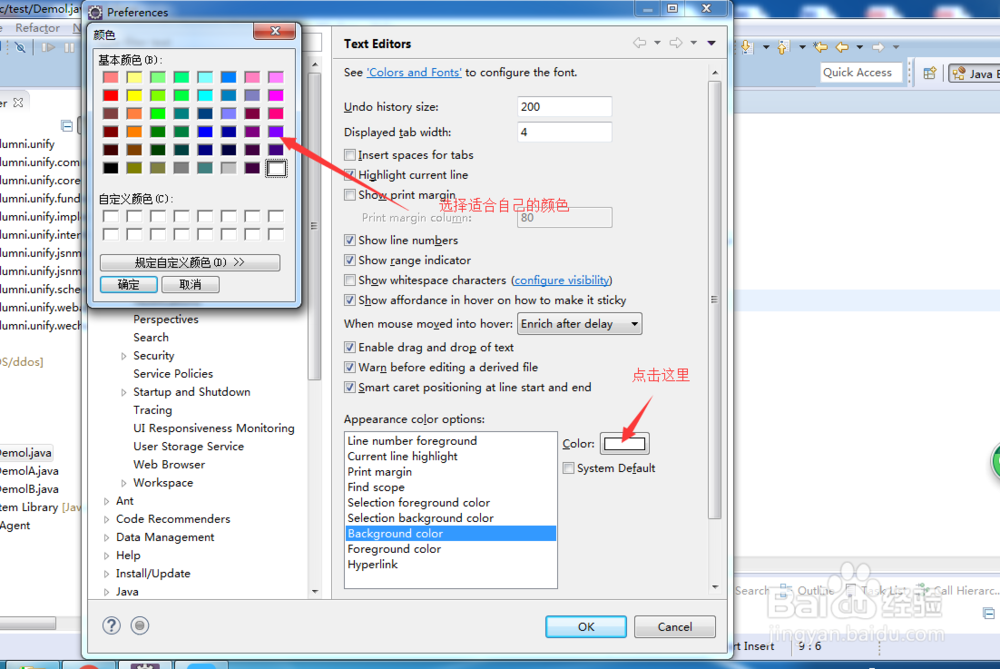Open the Refactor menu in Eclipse
Image resolution: width=1000 pixels, height=669 pixels.
(x=37, y=28)
